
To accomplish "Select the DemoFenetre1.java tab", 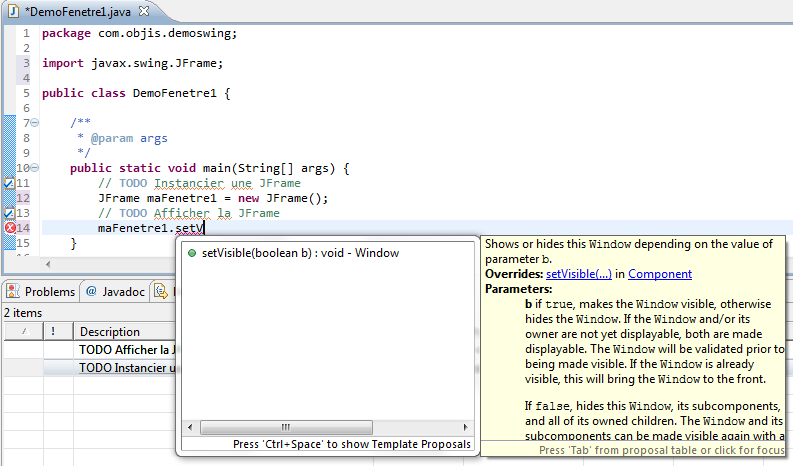I will (75, 11).
